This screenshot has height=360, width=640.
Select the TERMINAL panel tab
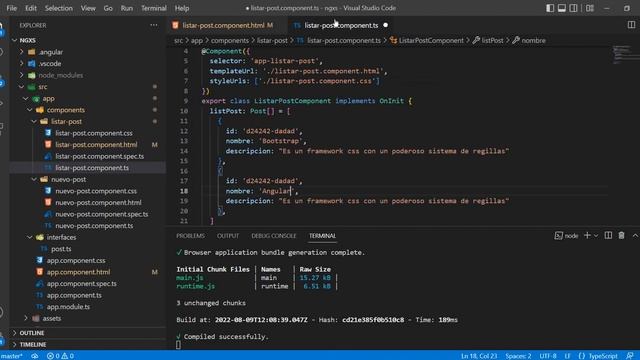322,236
